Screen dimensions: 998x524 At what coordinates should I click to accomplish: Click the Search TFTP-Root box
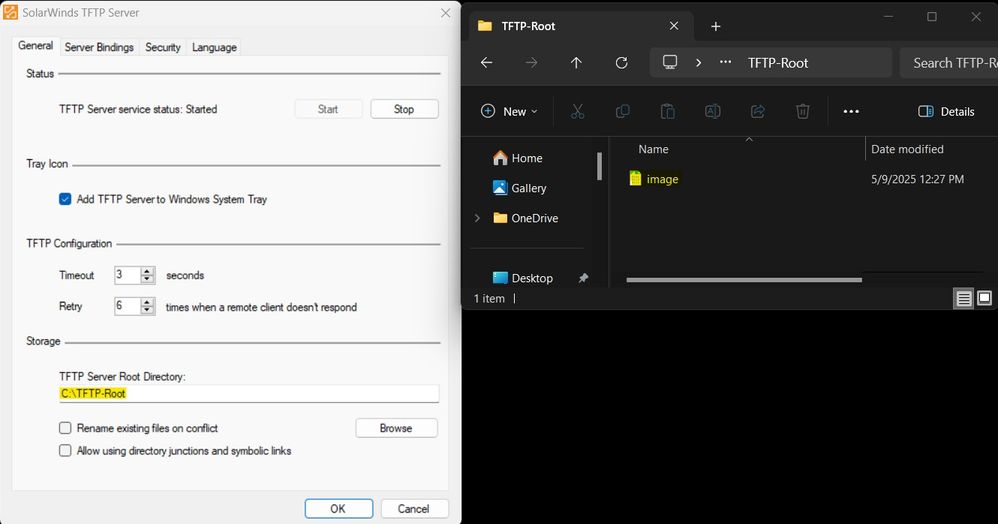[x=949, y=62]
